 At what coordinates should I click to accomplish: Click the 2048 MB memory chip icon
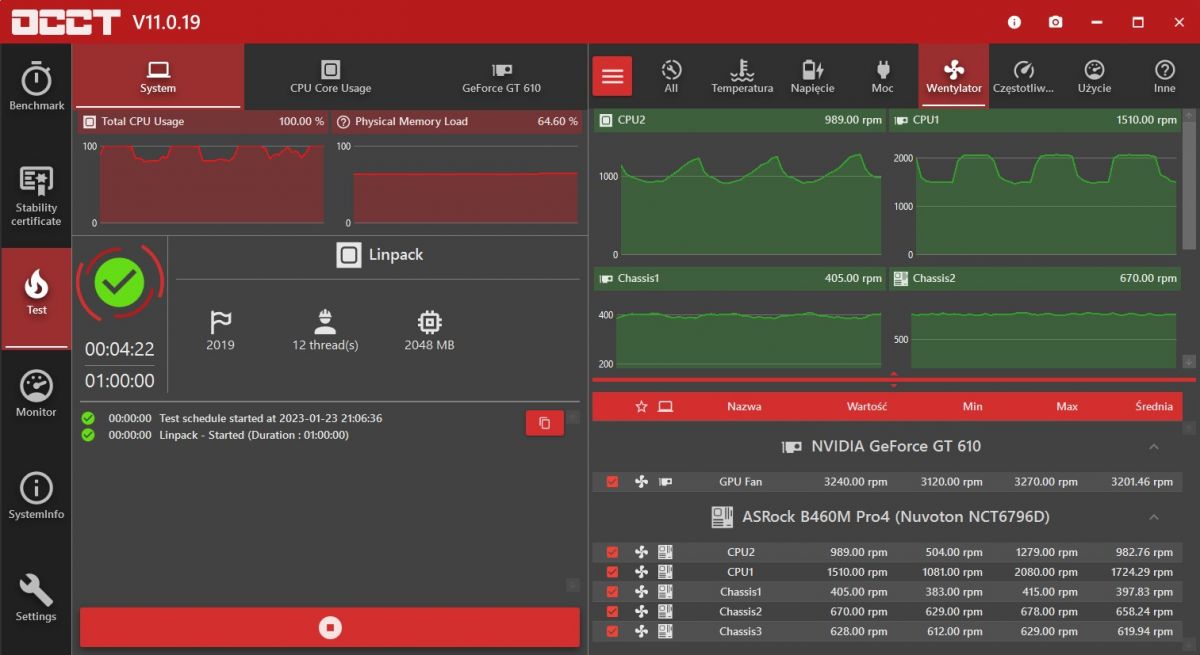coord(430,322)
